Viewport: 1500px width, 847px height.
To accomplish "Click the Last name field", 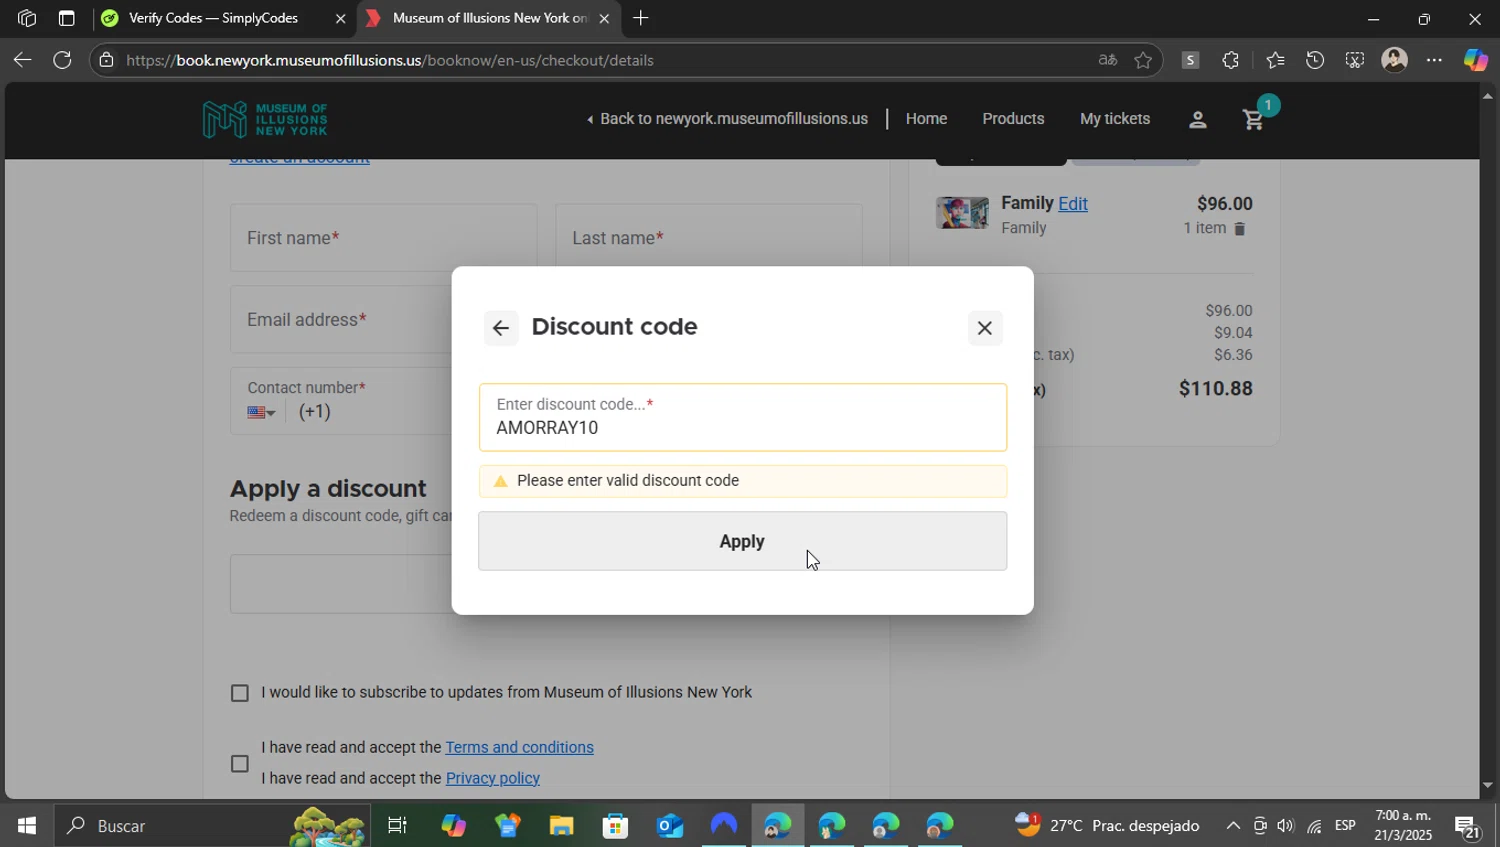I will click(x=709, y=238).
